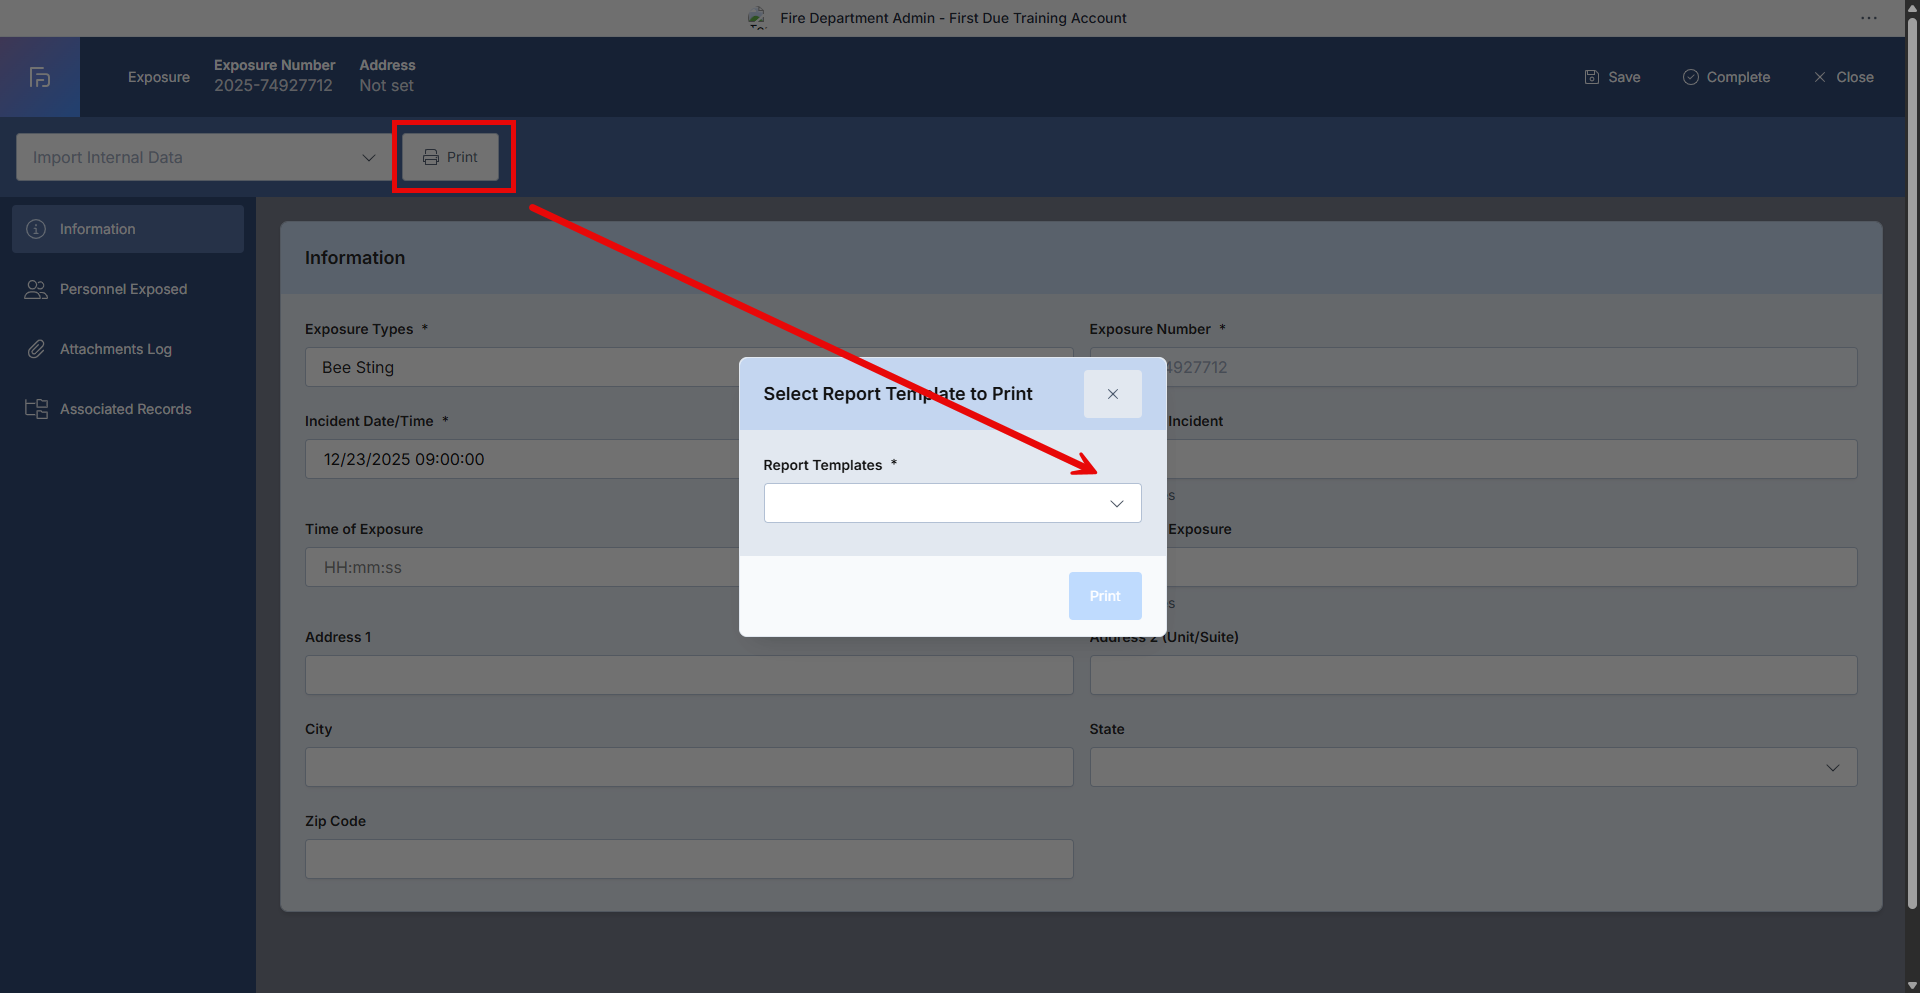Click the Zip Code input field
The height and width of the screenshot is (993, 1920).
click(x=688, y=859)
